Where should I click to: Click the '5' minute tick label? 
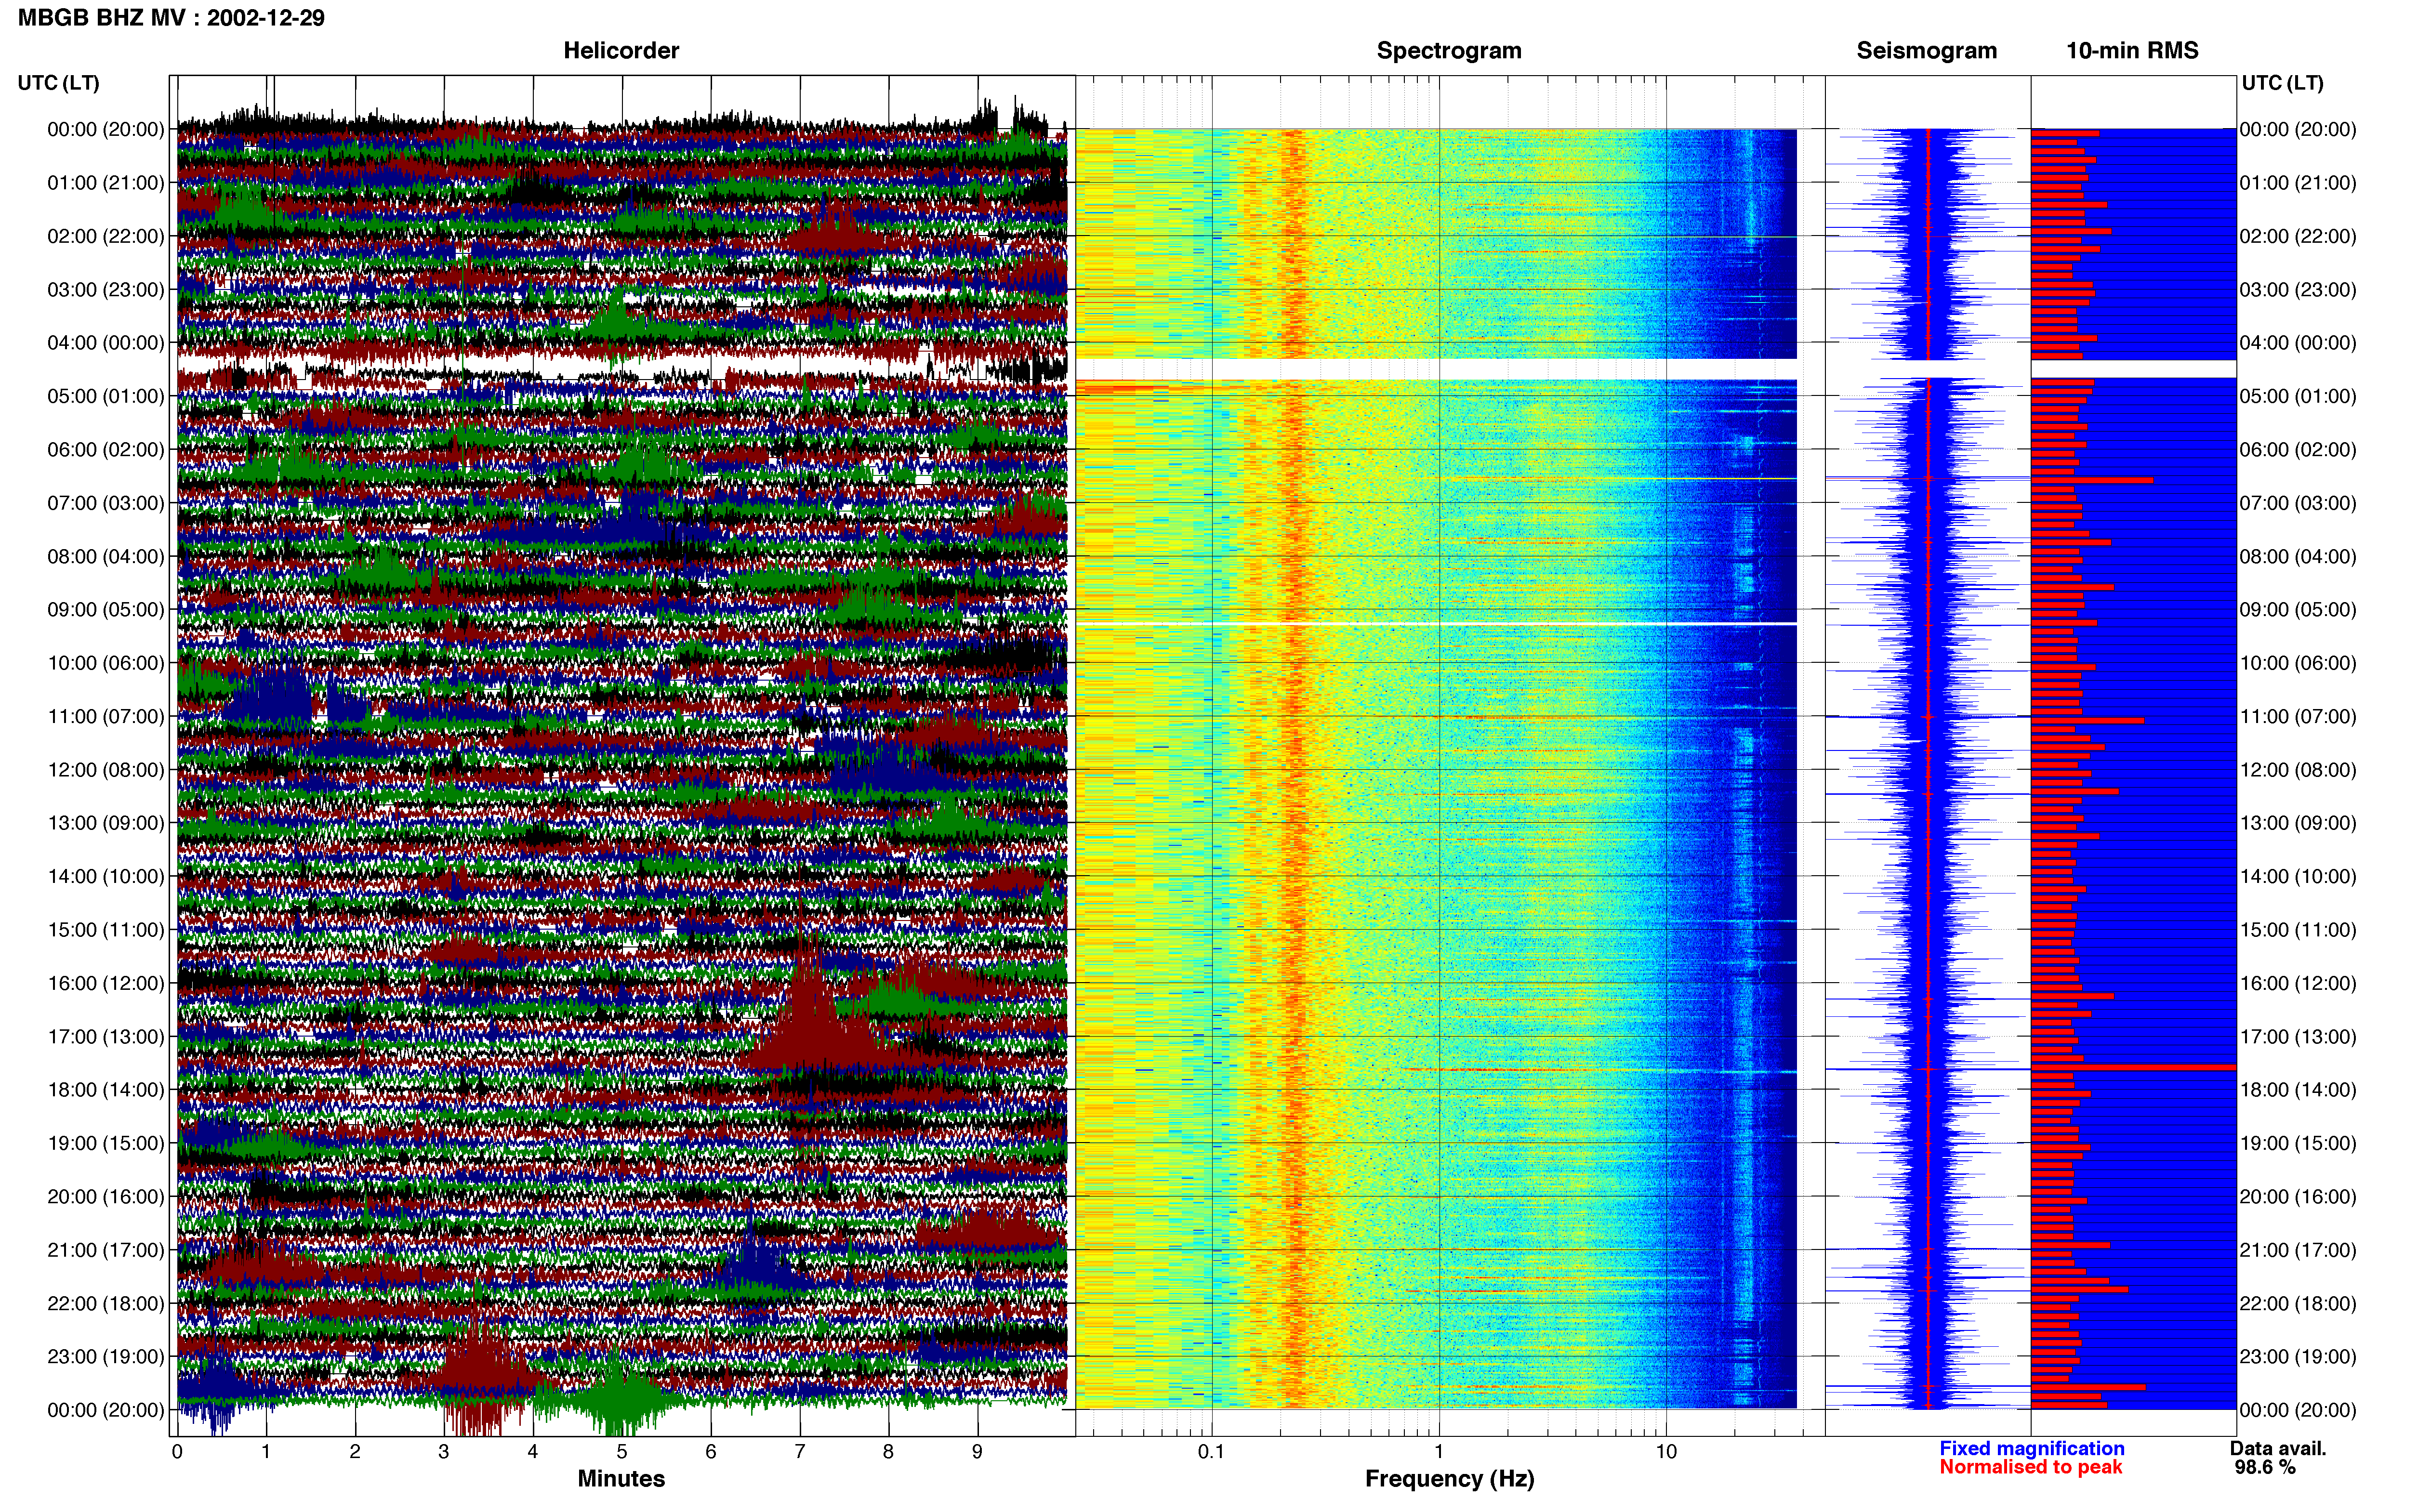622,1452
